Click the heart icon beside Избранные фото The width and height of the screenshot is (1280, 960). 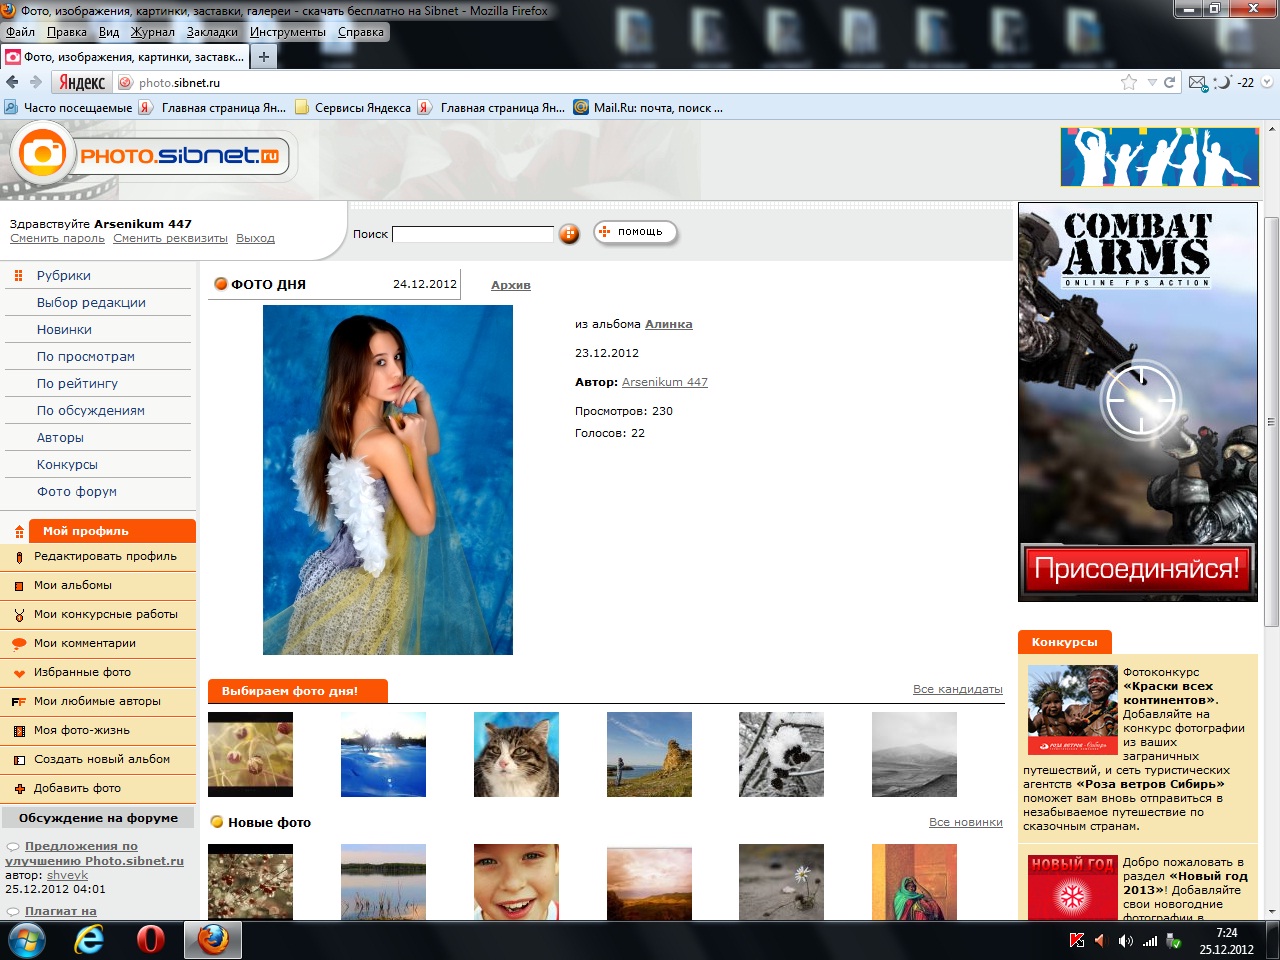[19, 673]
